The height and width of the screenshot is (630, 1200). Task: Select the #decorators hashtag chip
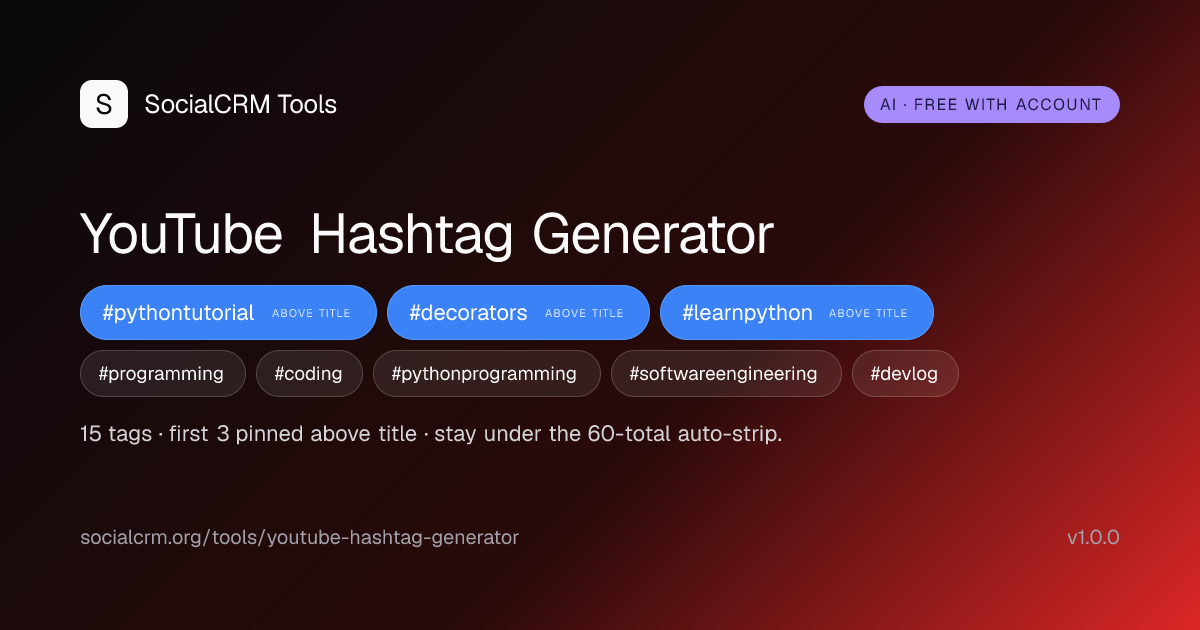point(518,313)
